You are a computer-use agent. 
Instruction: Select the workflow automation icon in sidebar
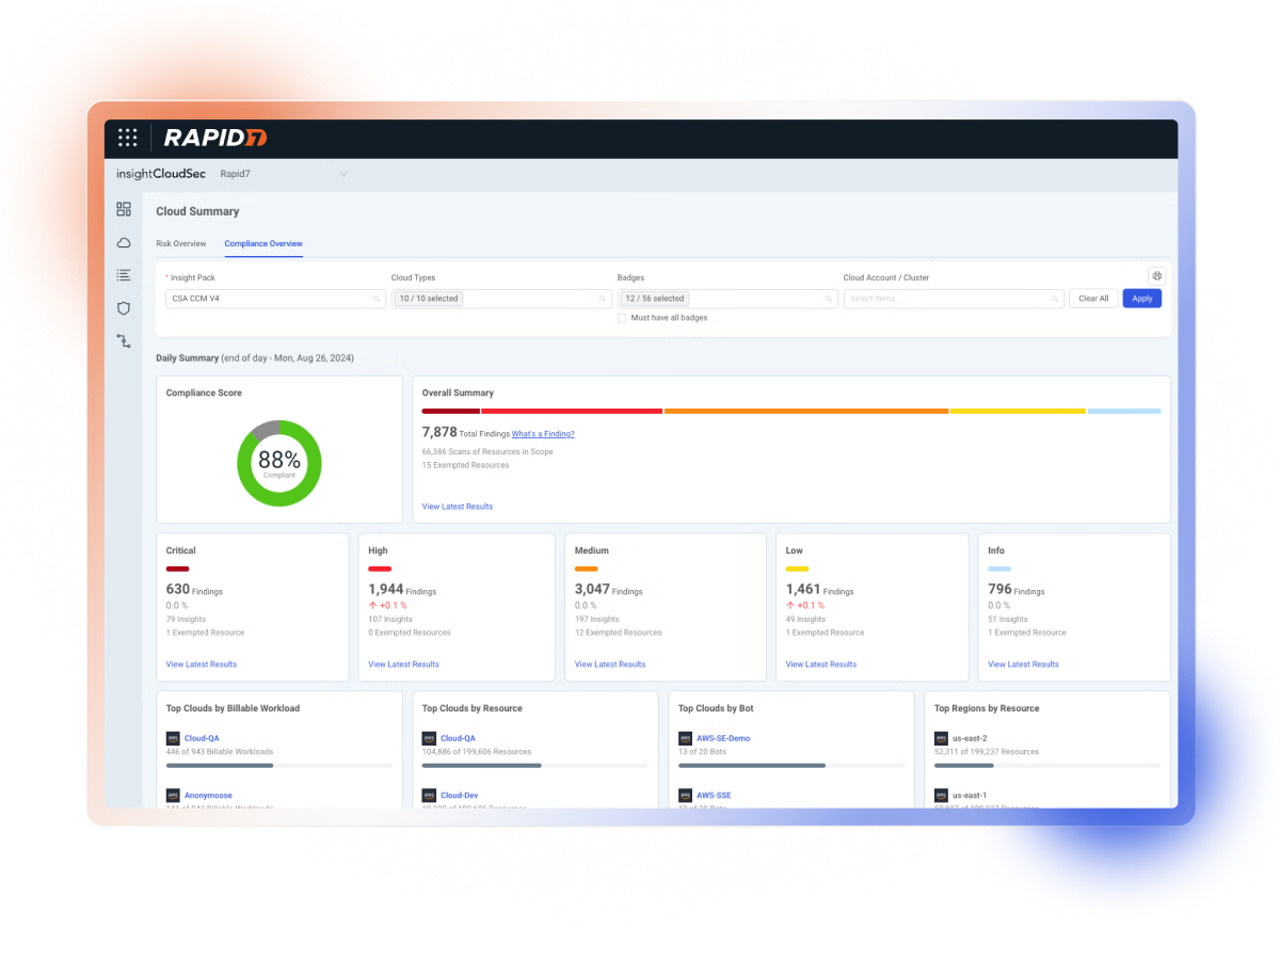pyautogui.click(x=123, y=341)
